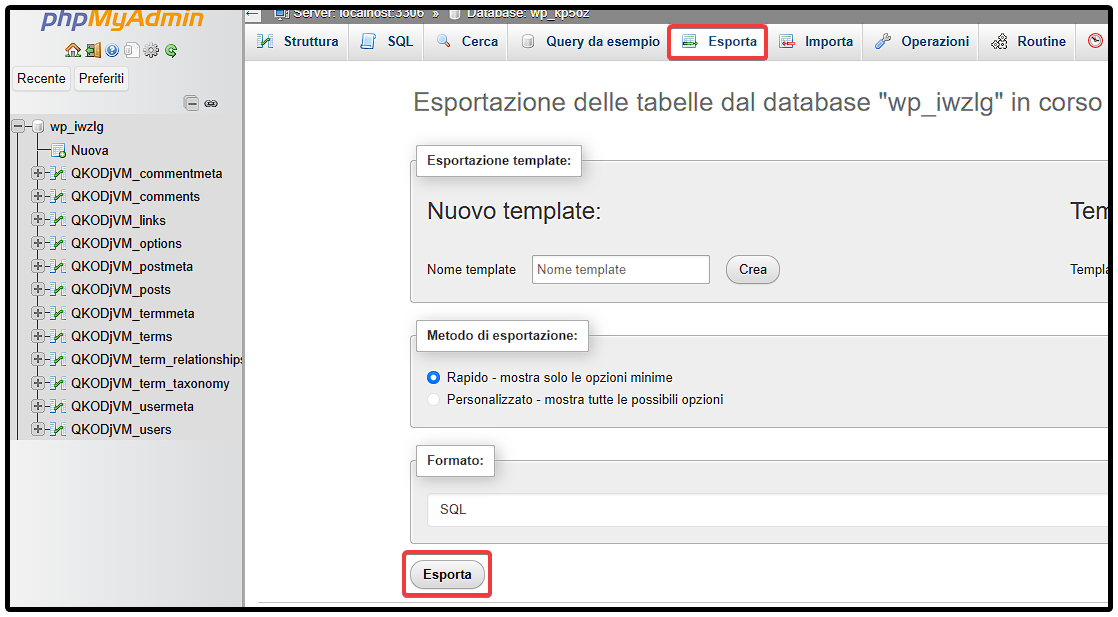Image resolution: width=1118 pixels, height=617 pixels.
Task: Expand the QKODjVM_postmeta tree node
Action: [x=37, y=266]
